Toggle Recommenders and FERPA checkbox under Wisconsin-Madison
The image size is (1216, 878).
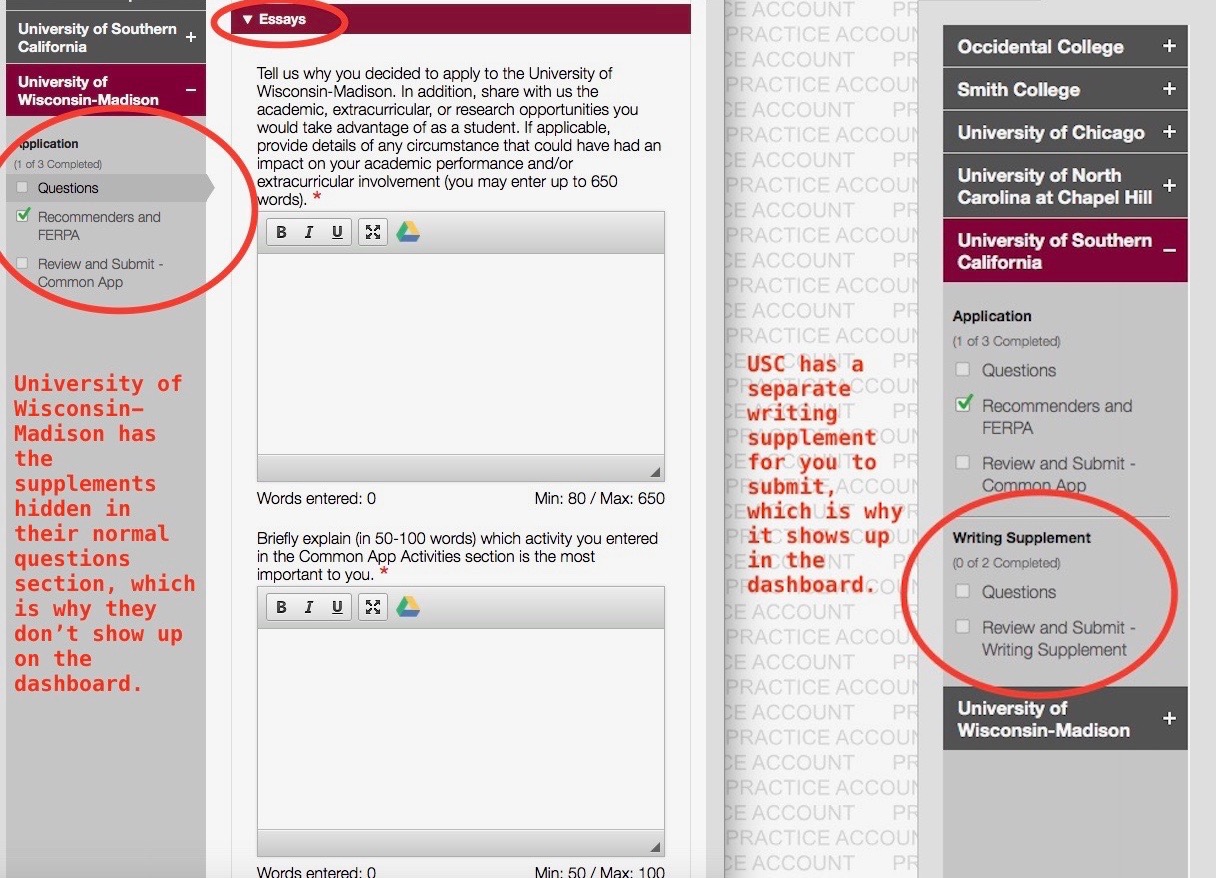(23, 216)
